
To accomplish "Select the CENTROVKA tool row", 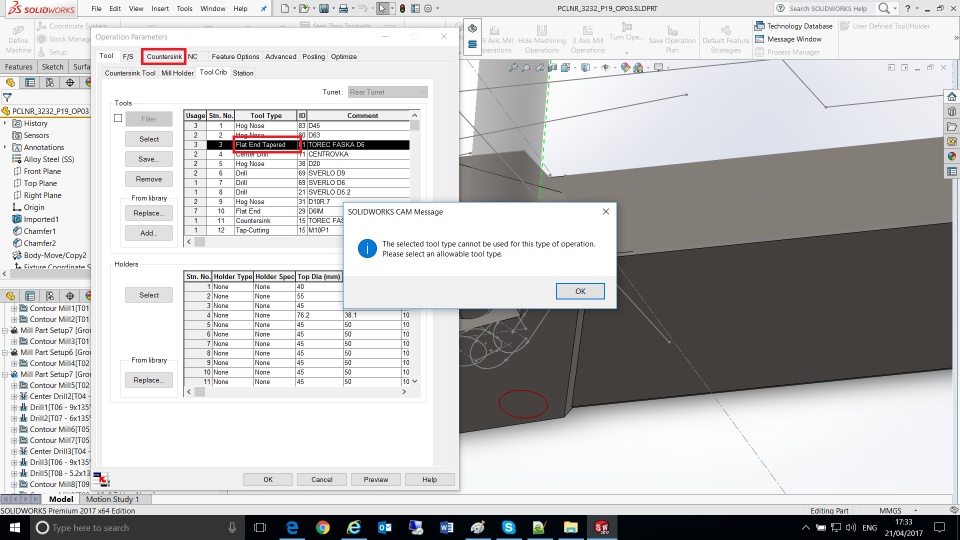I will click(x=296, y=154).
